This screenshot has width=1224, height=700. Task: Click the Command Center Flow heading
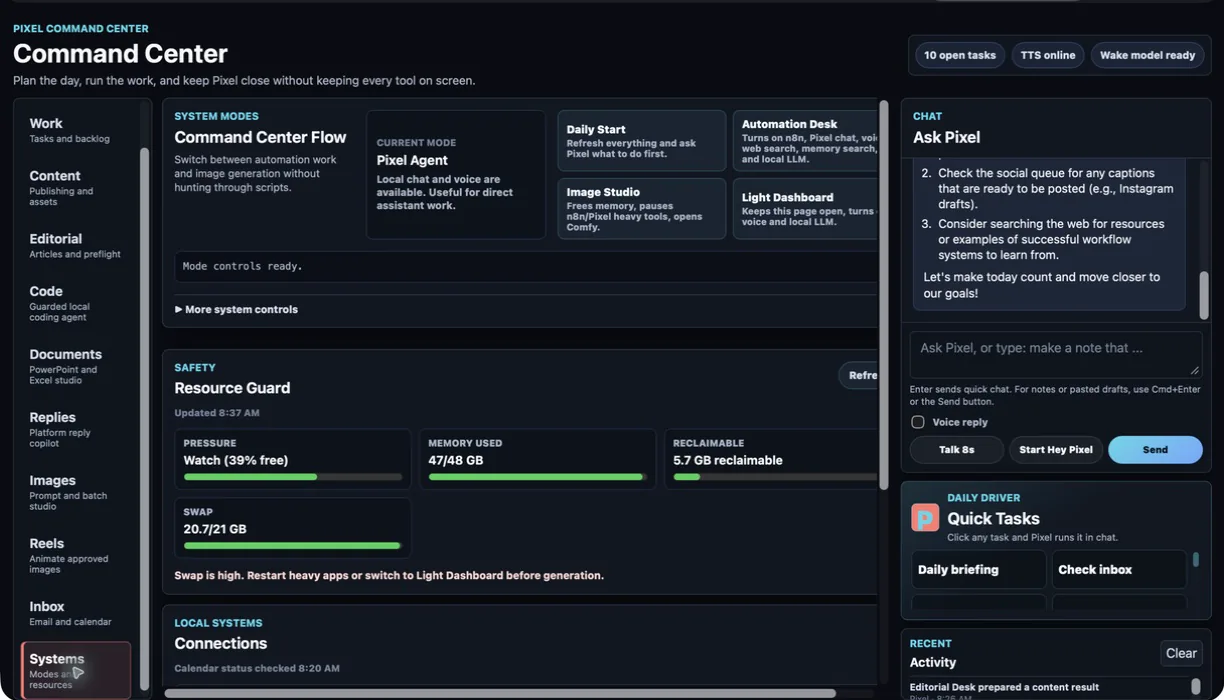pos(260,137)
